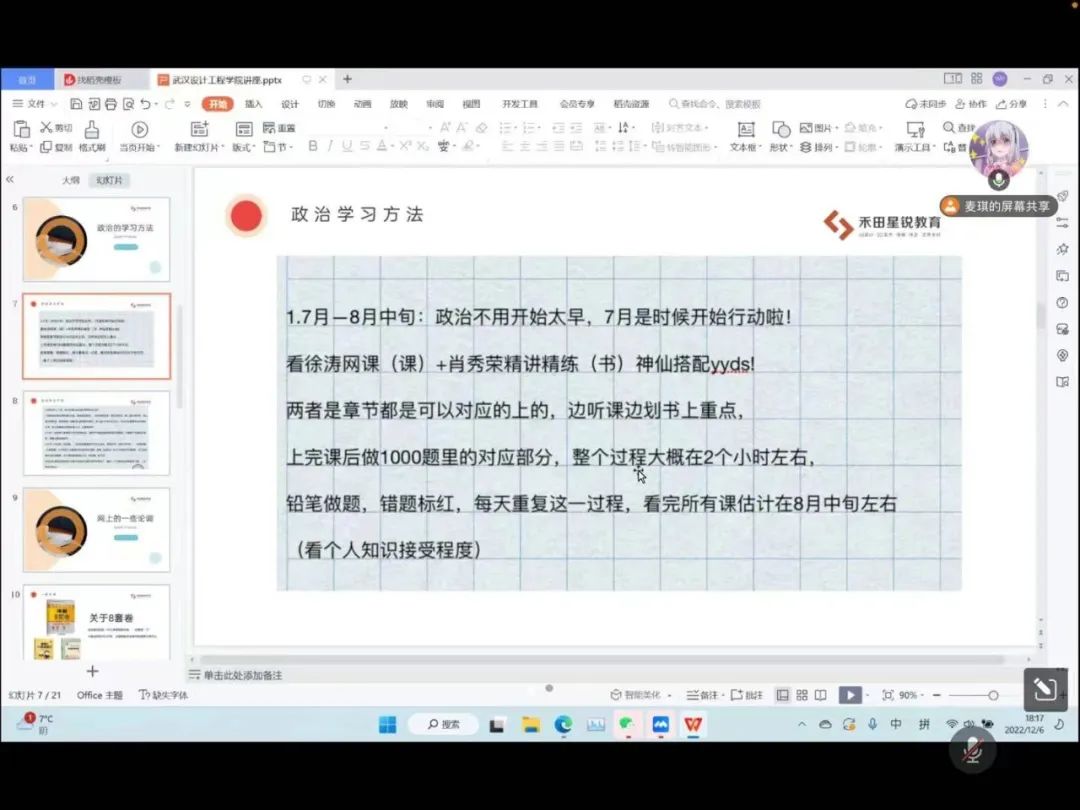Screen dimensions: 1080x810
Task: Switch to the Insert (插入) ribbon tab
Action: pos(253,104)
